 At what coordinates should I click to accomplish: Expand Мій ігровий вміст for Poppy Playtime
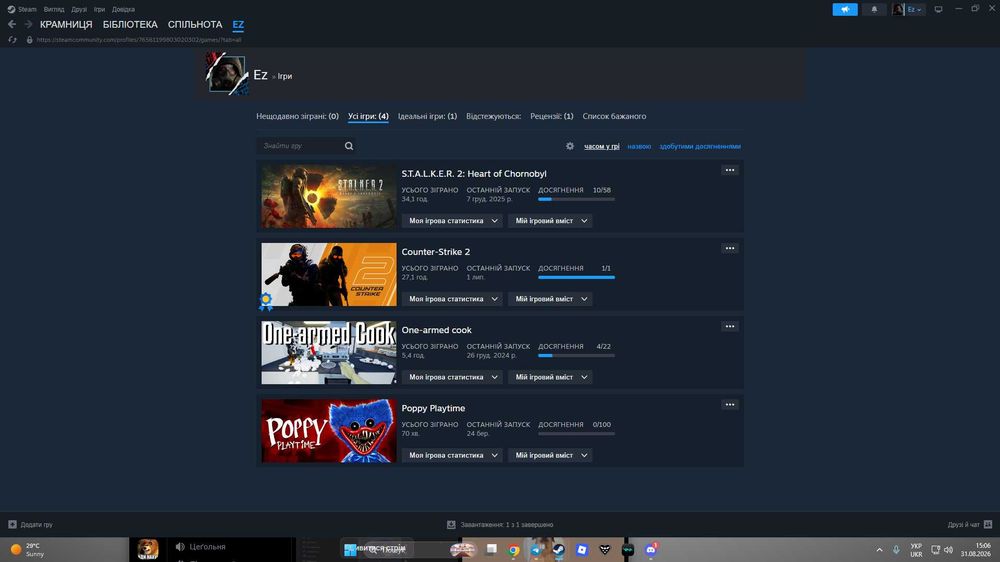550,455
